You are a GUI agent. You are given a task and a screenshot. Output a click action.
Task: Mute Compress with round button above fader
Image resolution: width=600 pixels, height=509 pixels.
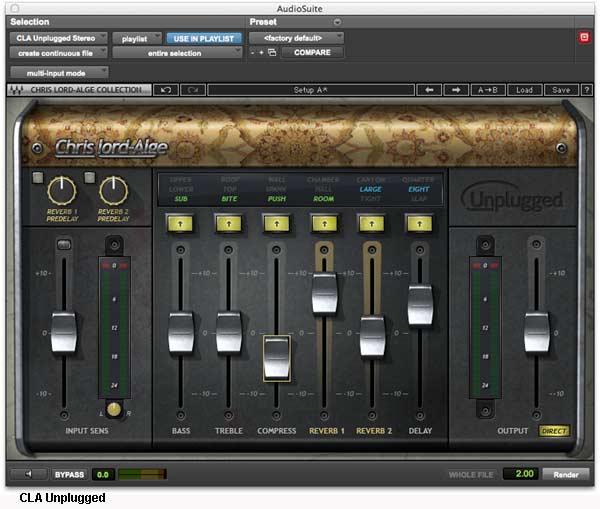coord(276,250)
